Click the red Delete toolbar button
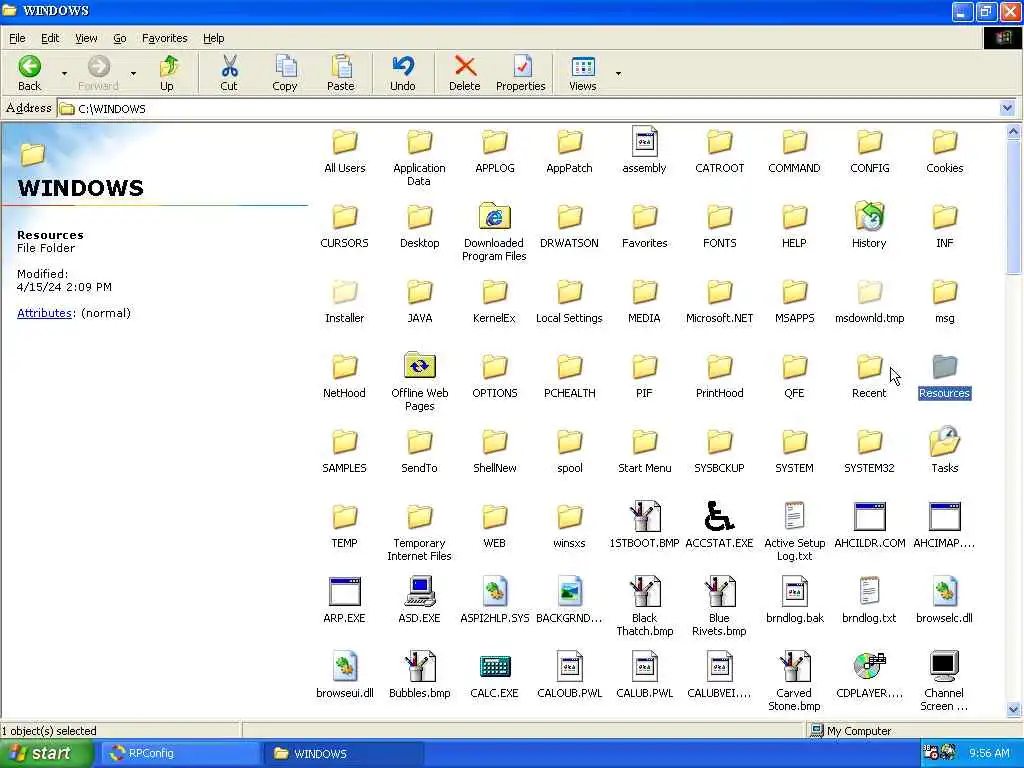Viewport: 1024px width, 768px height. pos(465,72)
